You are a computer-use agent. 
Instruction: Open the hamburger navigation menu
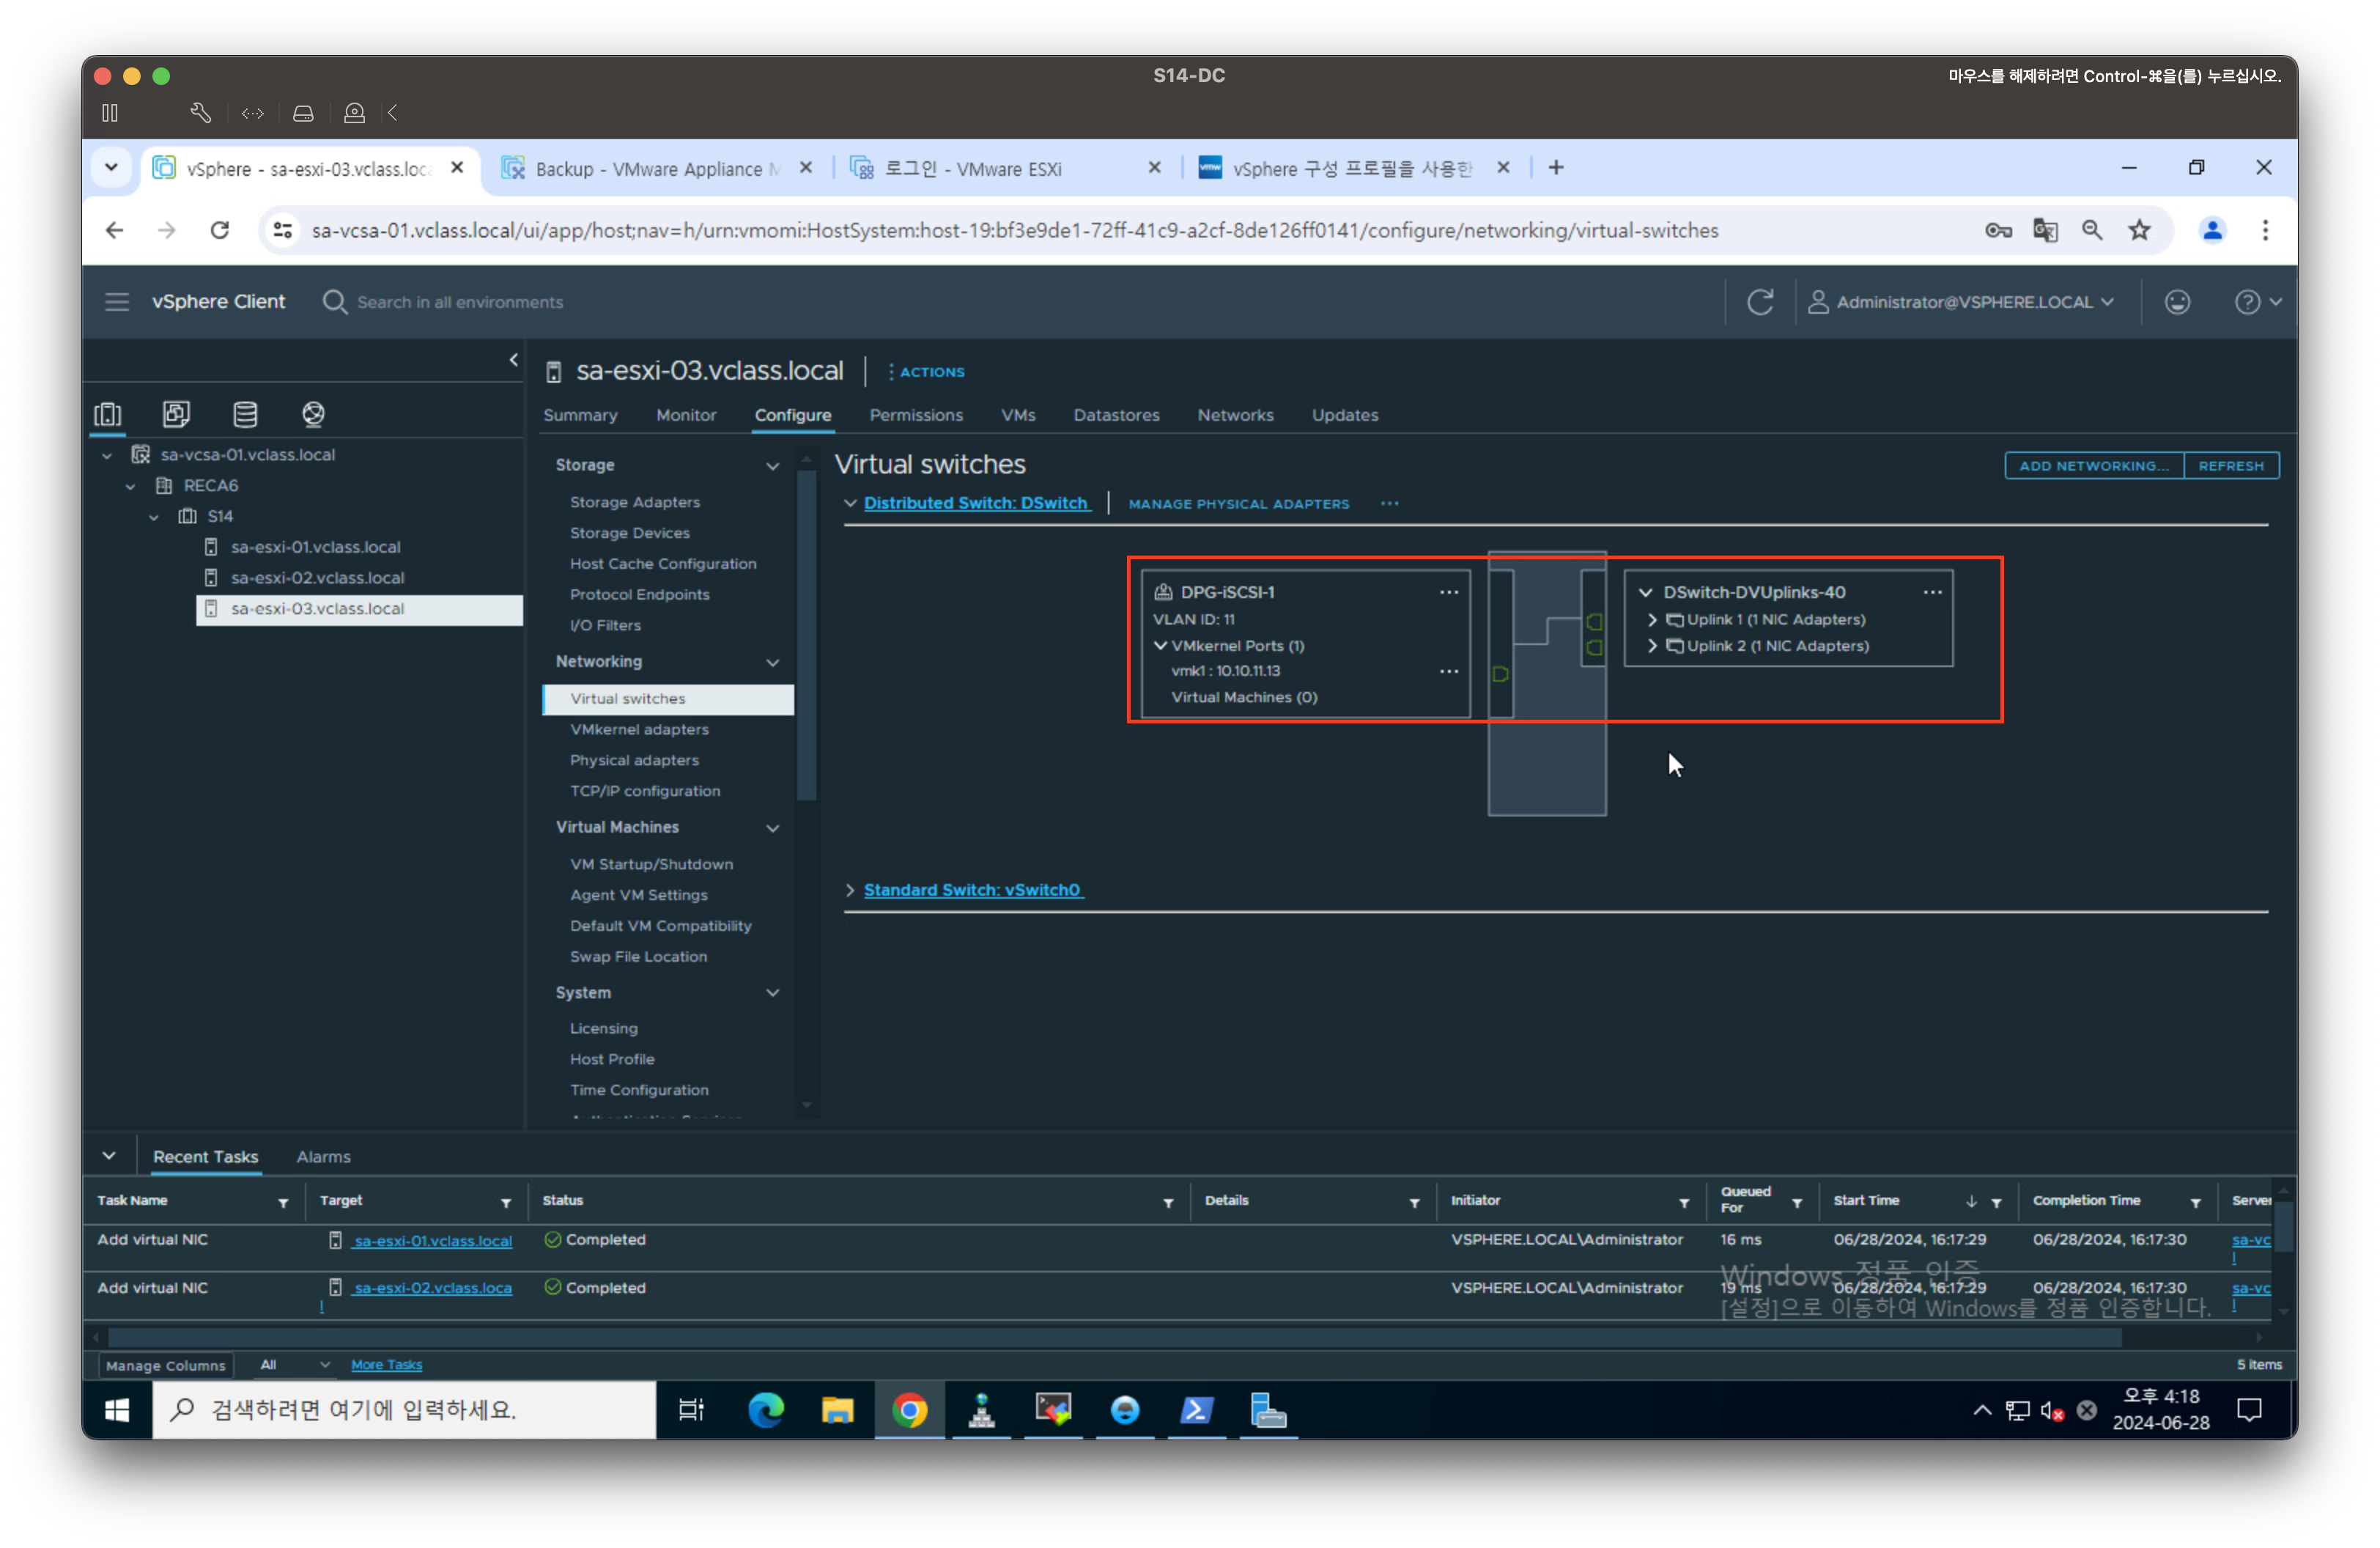click(117, 302)
